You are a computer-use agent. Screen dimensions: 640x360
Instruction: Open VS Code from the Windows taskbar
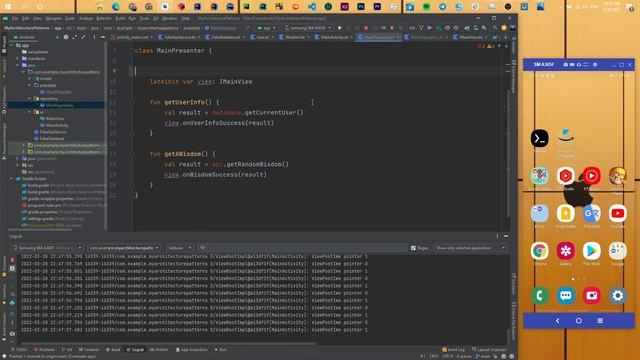point(312,7)
